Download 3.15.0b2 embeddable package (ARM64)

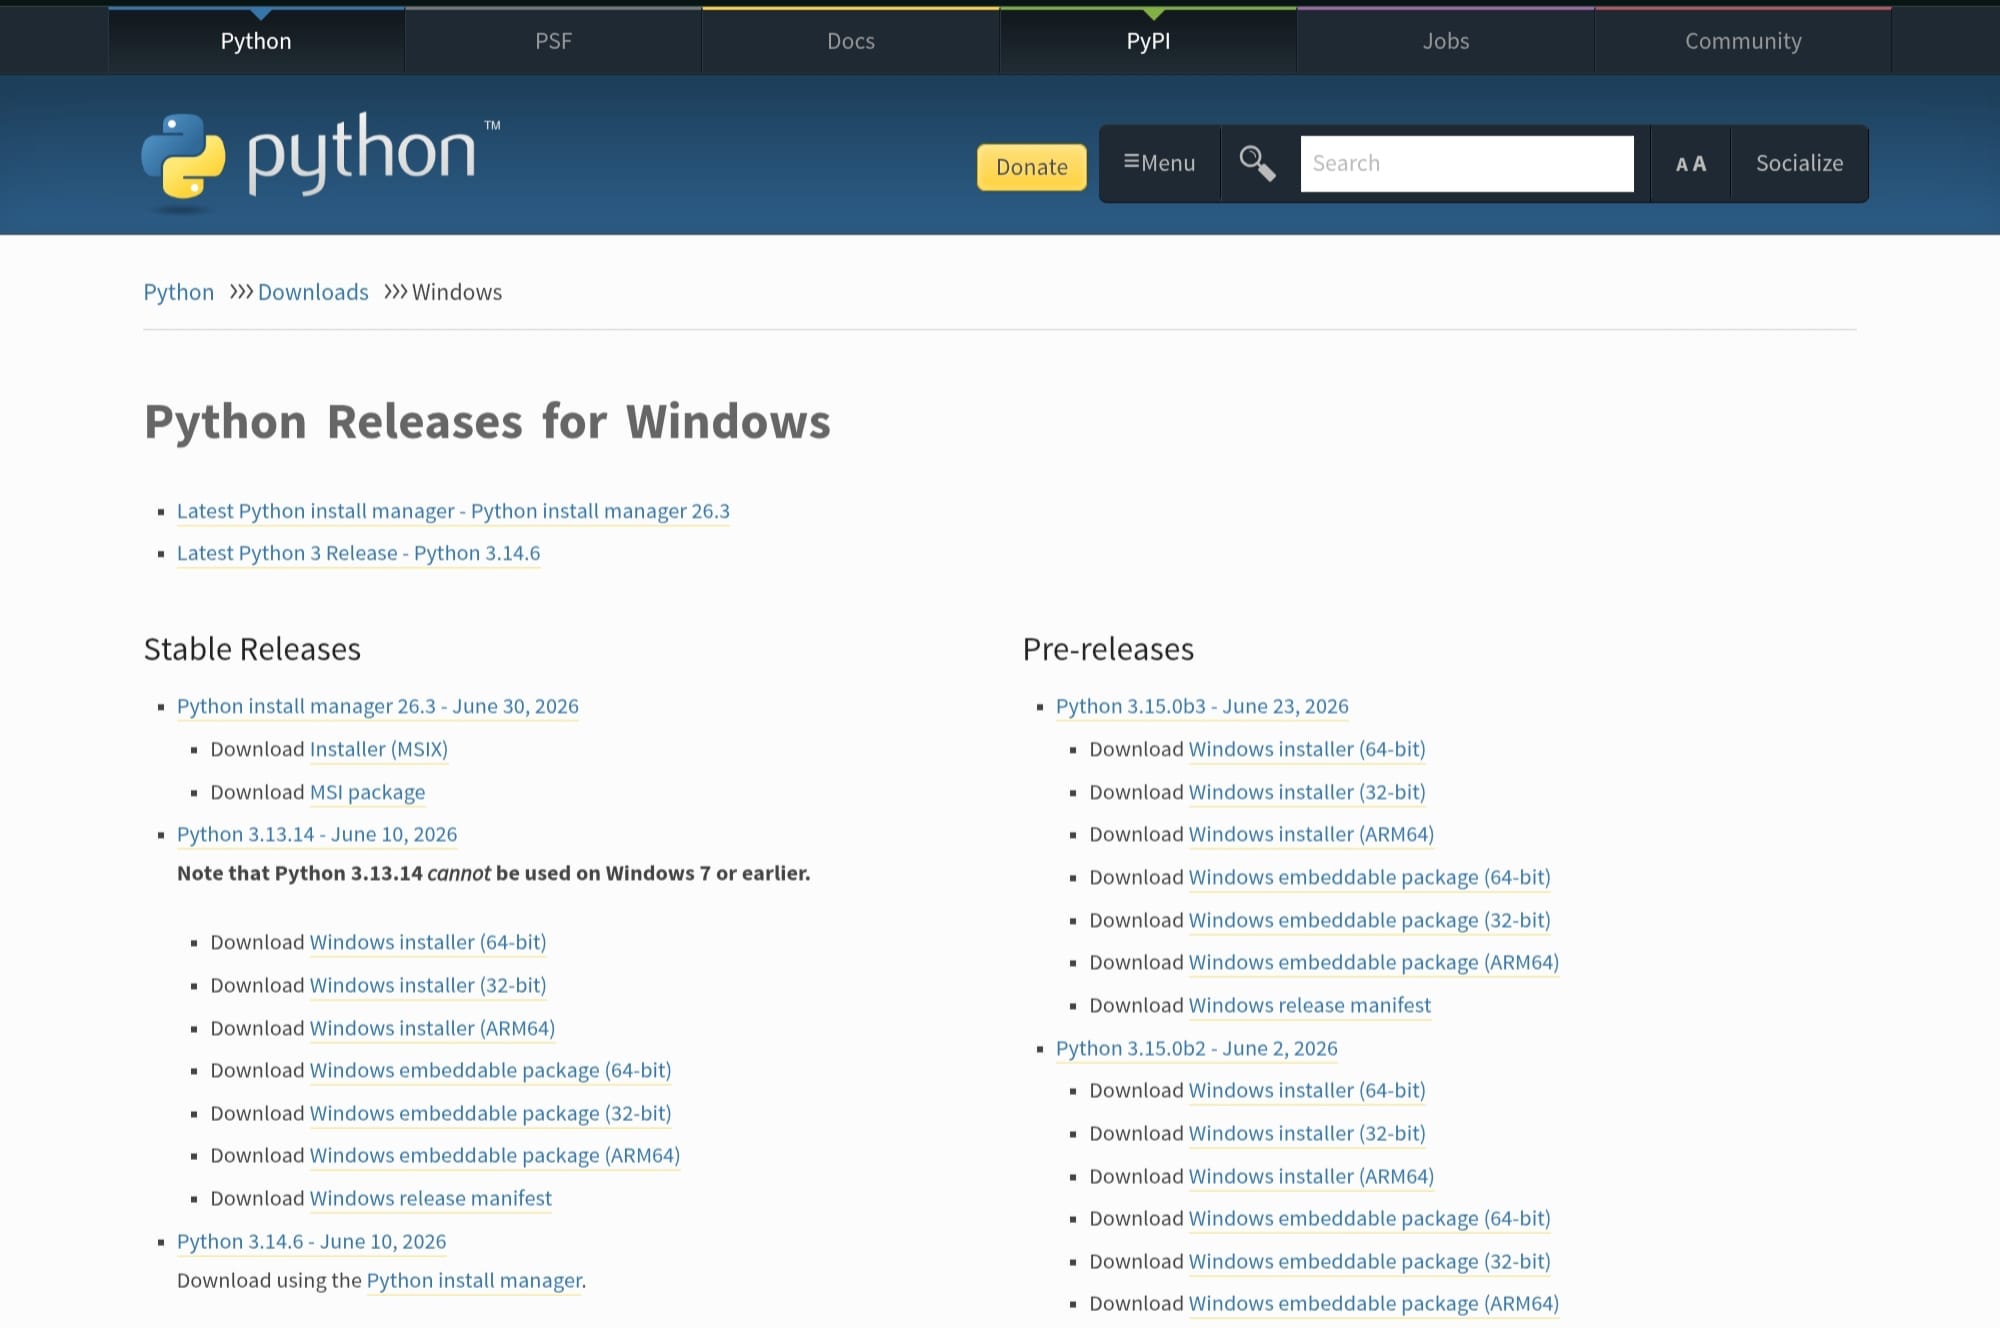pos(1373,1303)
